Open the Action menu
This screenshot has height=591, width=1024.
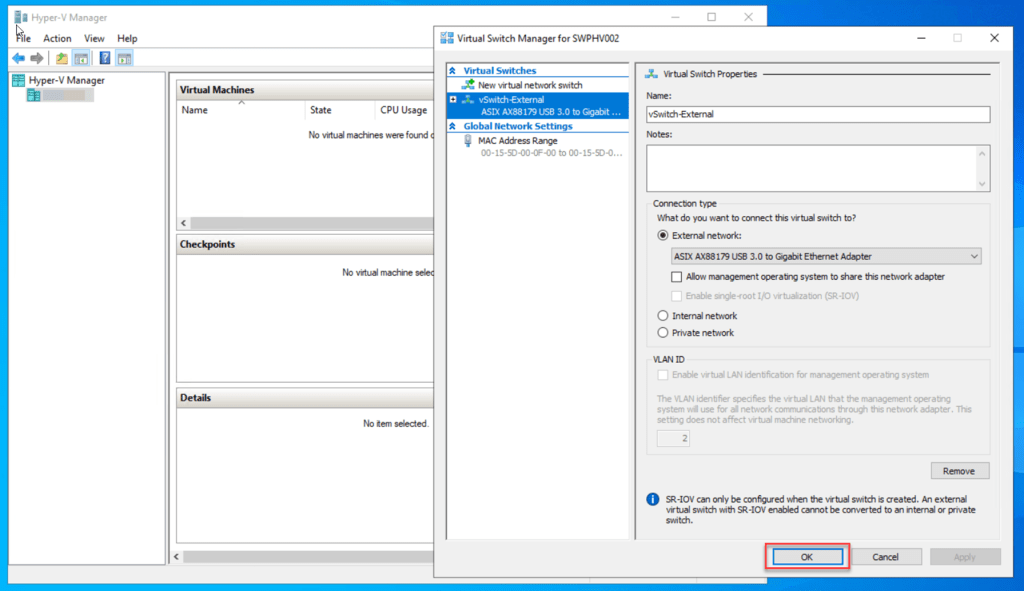(57, 38)
